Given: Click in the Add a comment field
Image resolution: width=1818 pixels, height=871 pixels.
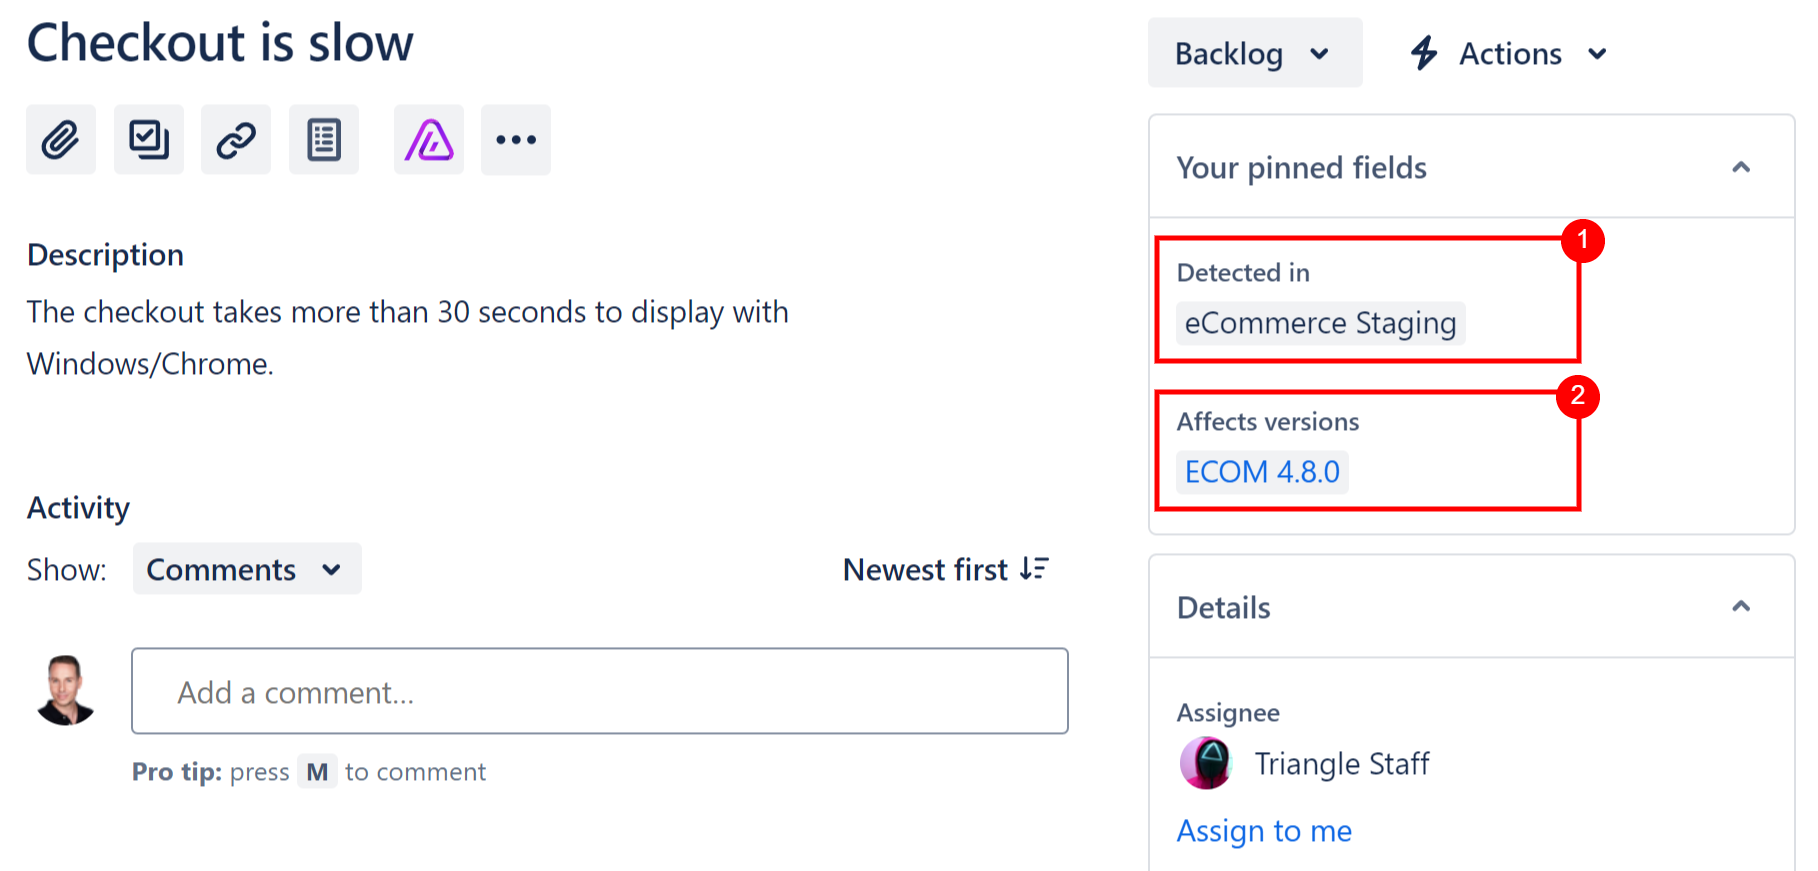Looking at the screenshot, I should click(600, 692).
